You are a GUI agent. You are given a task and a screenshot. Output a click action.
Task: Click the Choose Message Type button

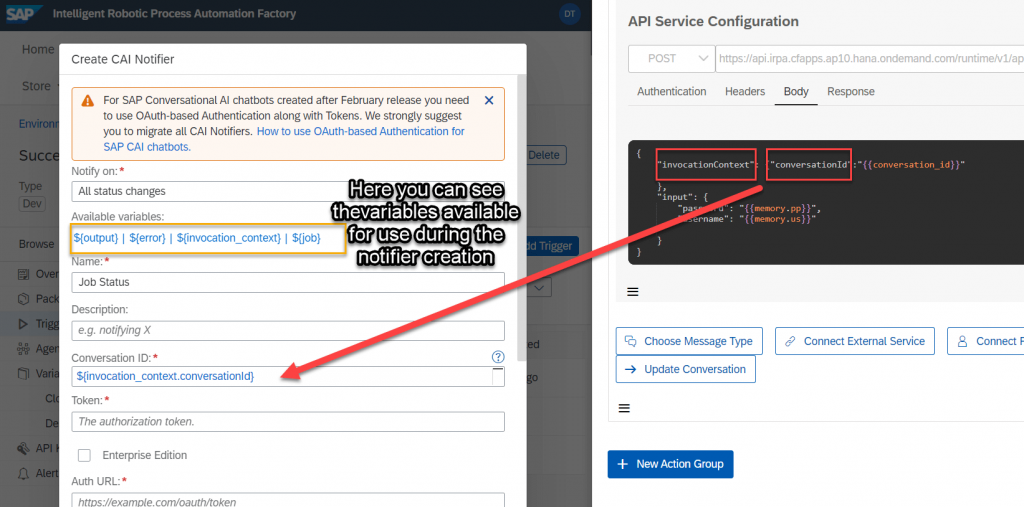coord(689,341)
